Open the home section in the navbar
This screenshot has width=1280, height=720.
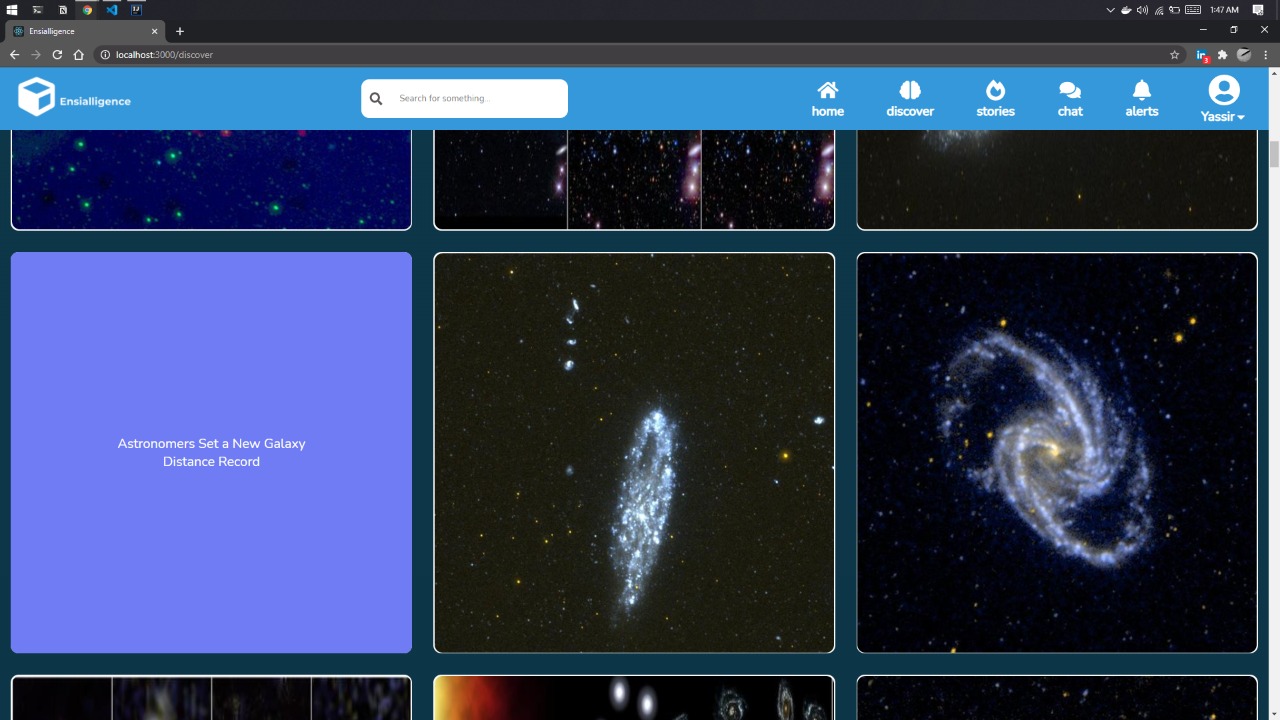(x=827, y=97)
